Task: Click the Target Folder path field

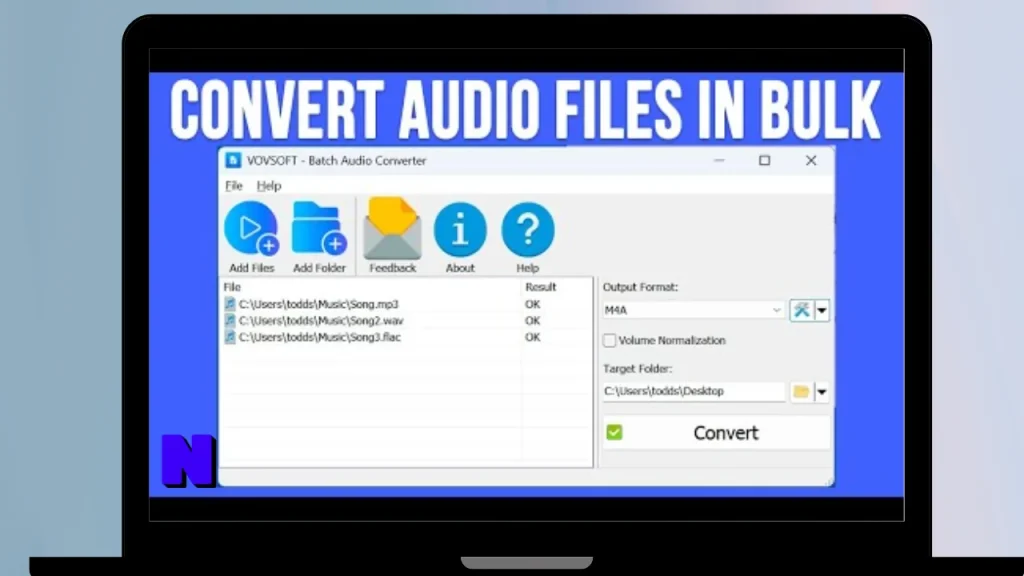Action: (693, 391)
